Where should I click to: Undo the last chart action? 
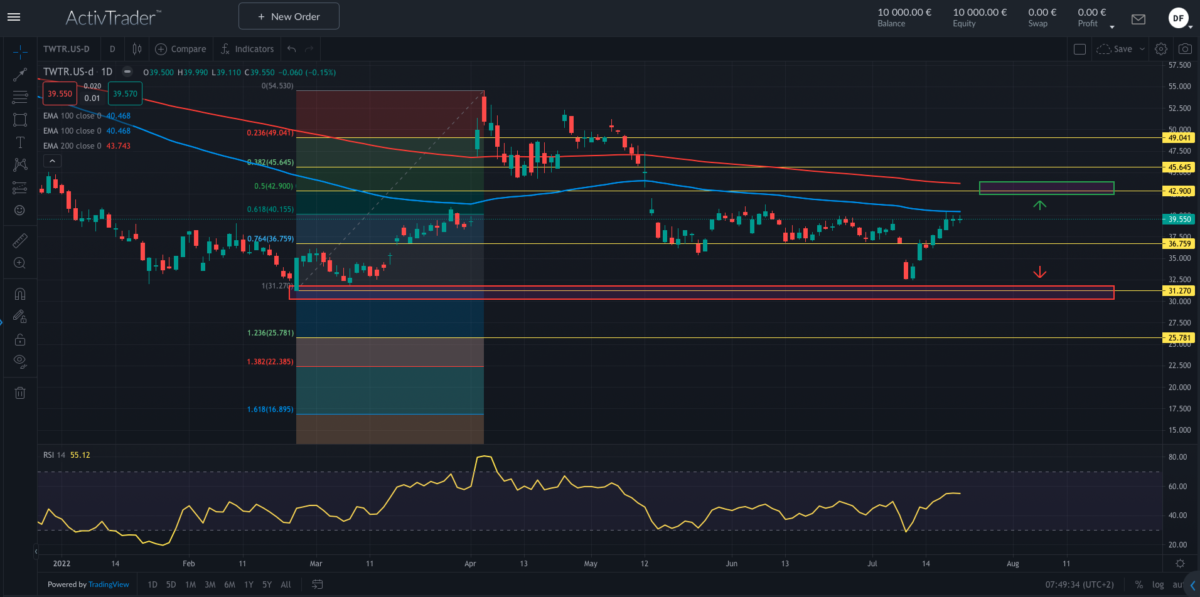(291, 48)
